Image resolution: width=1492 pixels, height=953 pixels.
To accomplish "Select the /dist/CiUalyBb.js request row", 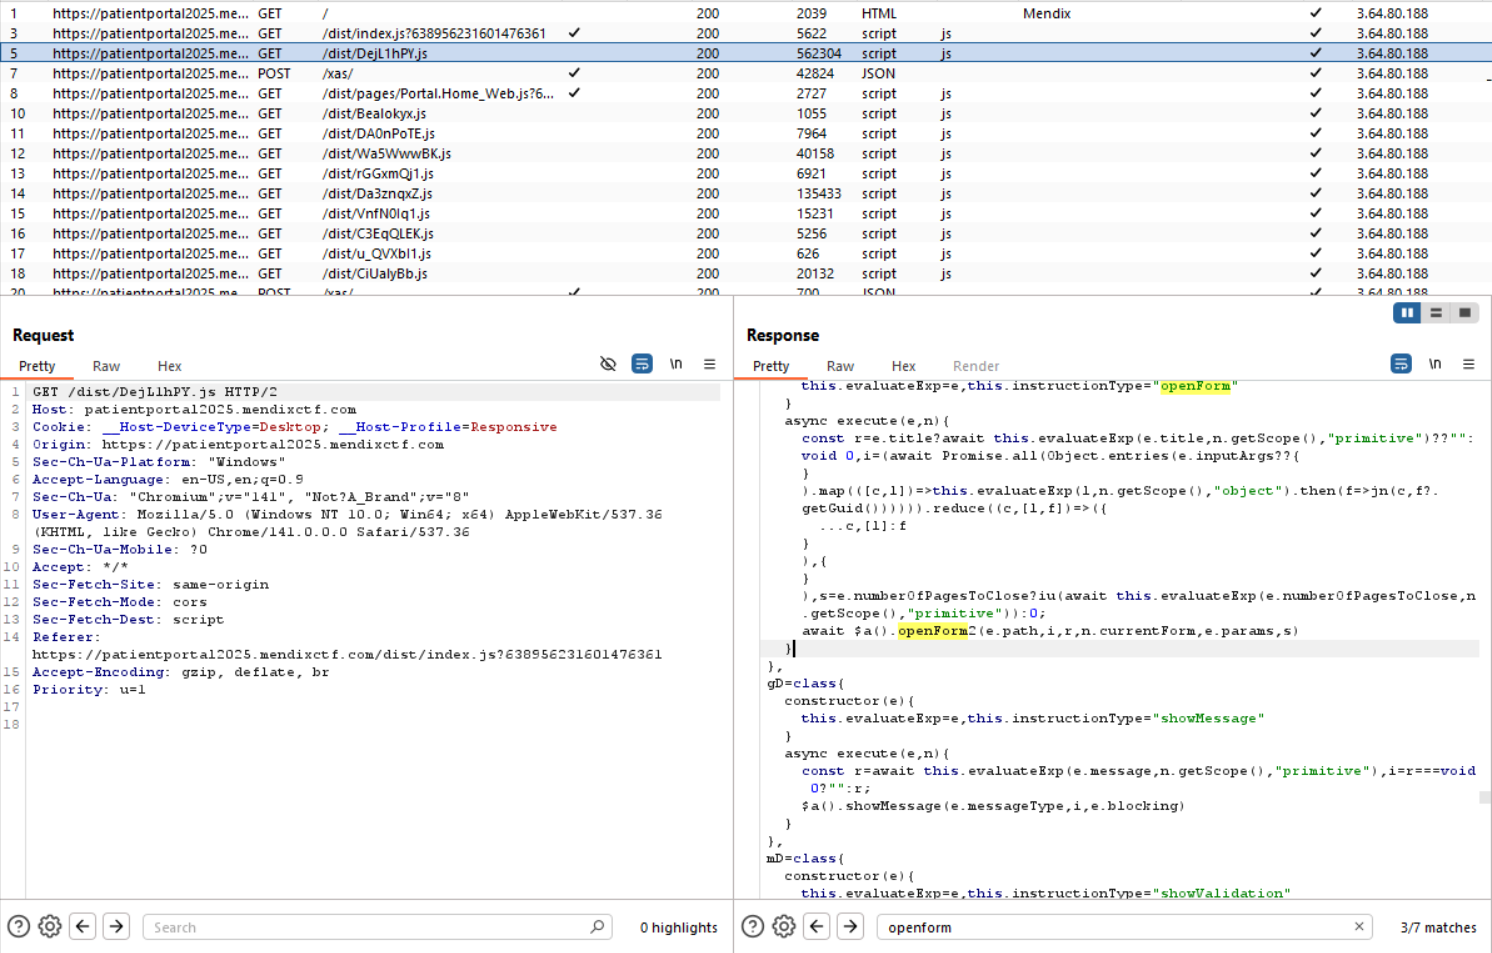I will 746,273.
